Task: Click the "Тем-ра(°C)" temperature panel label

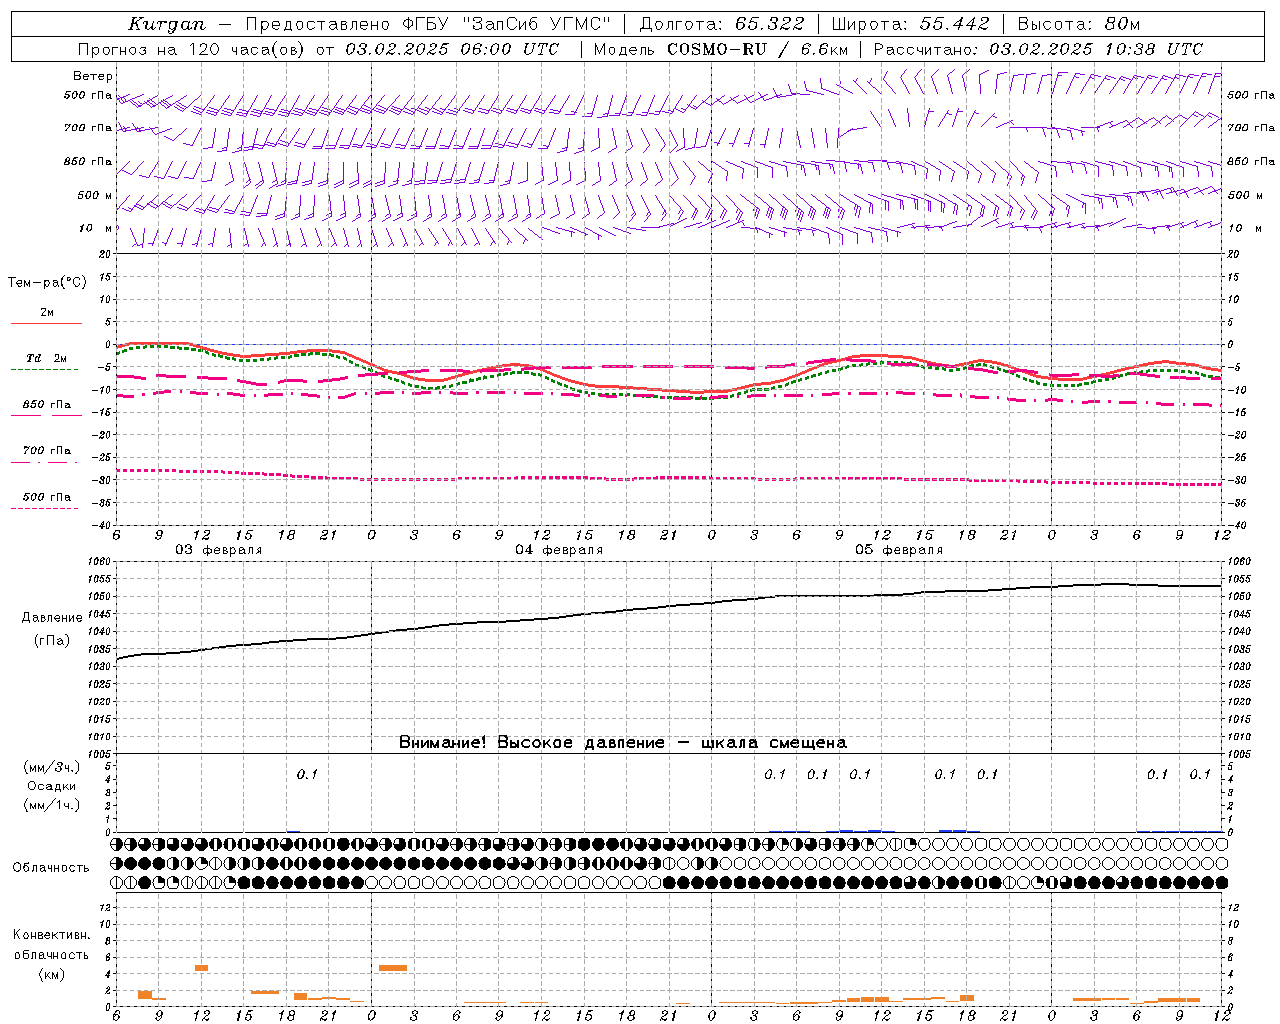Action: tap(47, 283)
